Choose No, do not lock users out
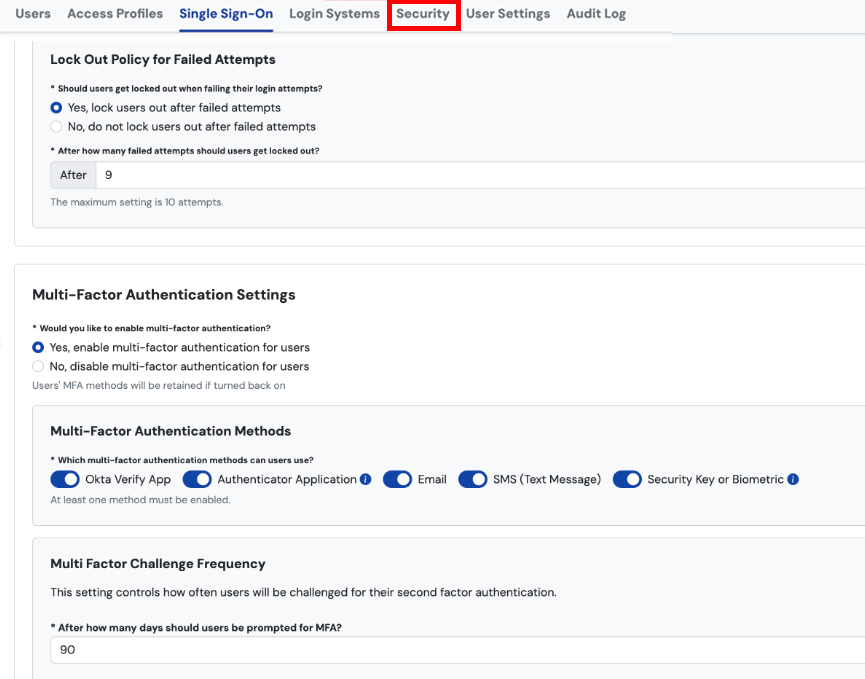This screenshot has width=865, height=679. click(x=57, y=127)
